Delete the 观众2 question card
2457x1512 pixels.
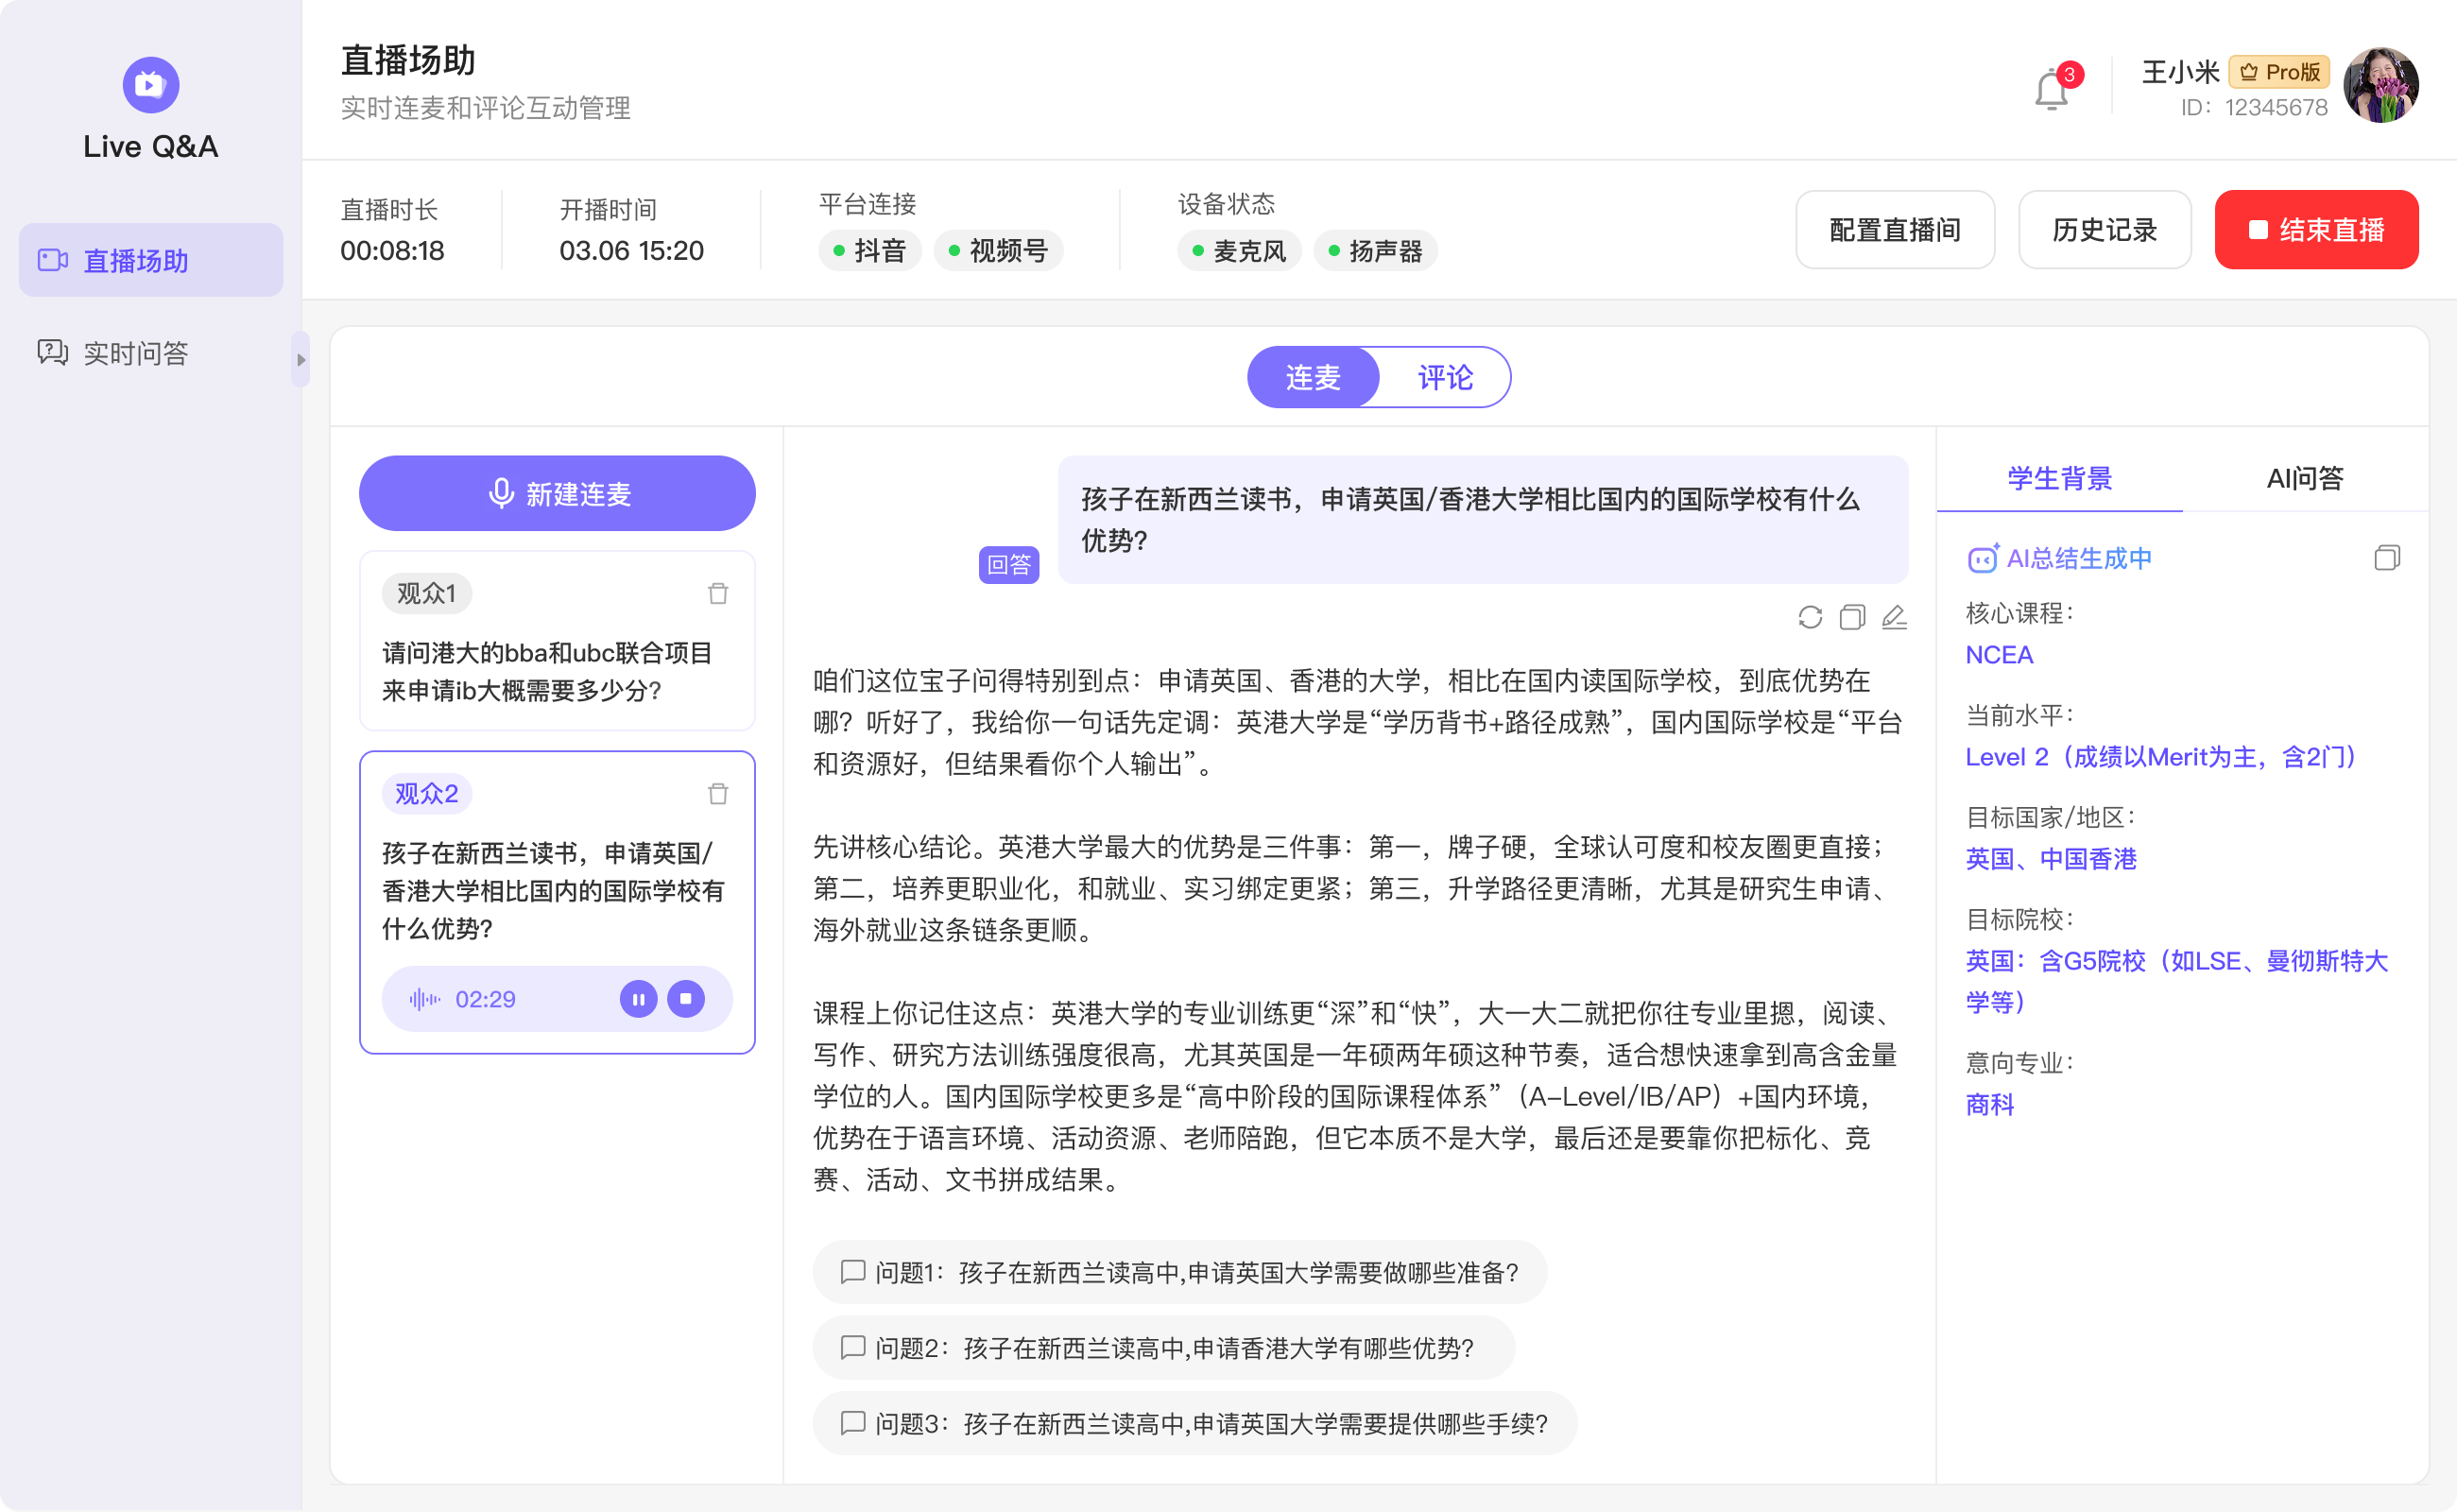[x=717, y=793]
